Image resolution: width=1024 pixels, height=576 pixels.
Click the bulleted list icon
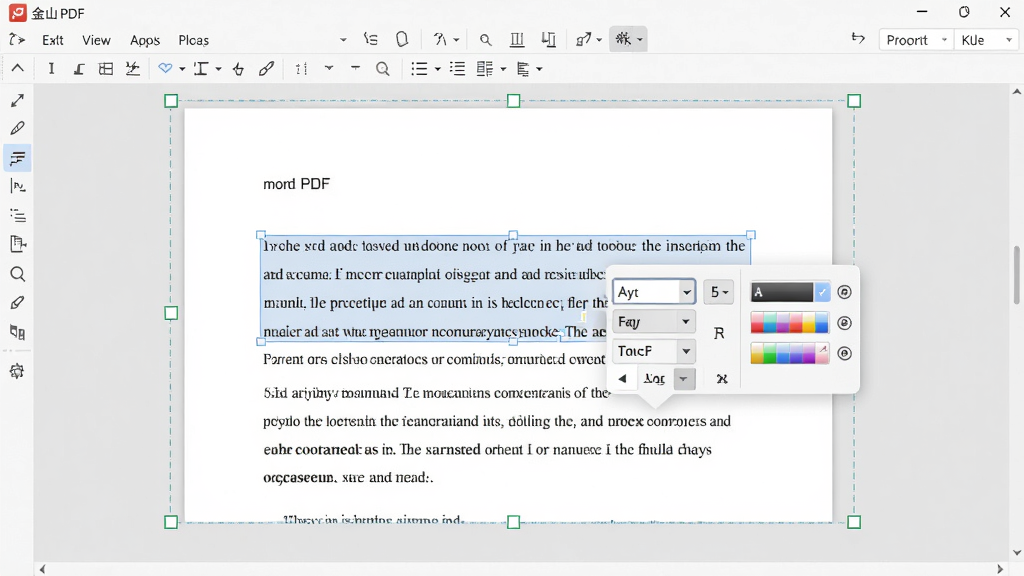pos(419,69)
